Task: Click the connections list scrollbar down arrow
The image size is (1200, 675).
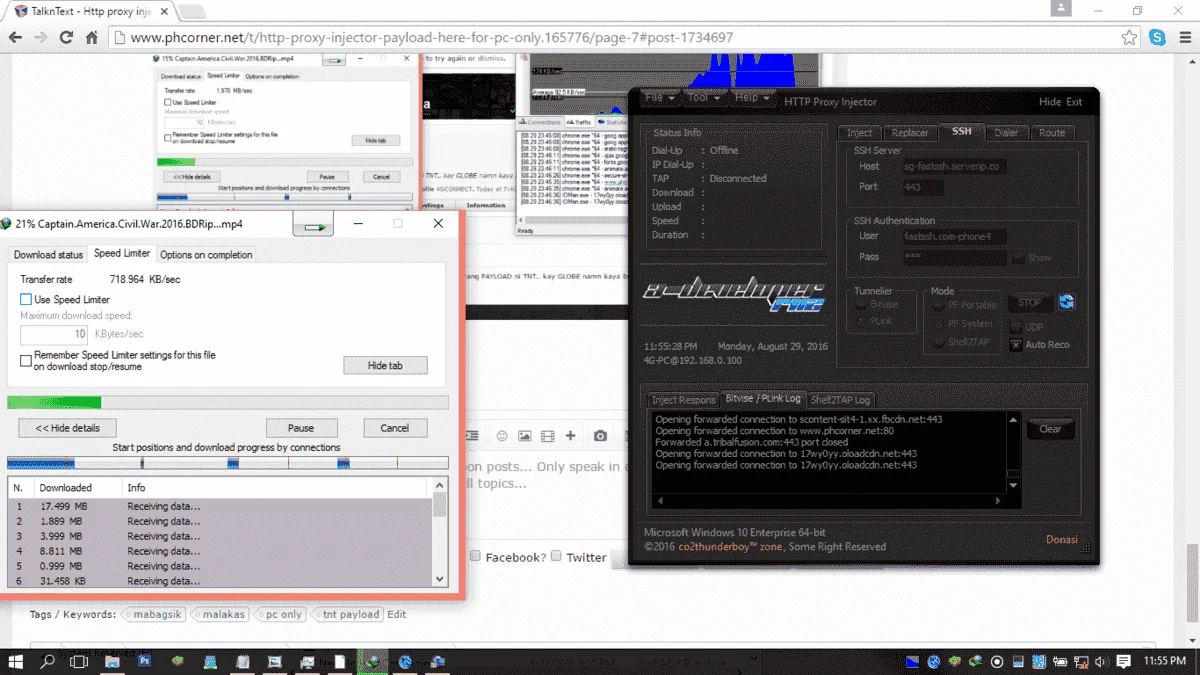Action: click(x=439, y=579)
